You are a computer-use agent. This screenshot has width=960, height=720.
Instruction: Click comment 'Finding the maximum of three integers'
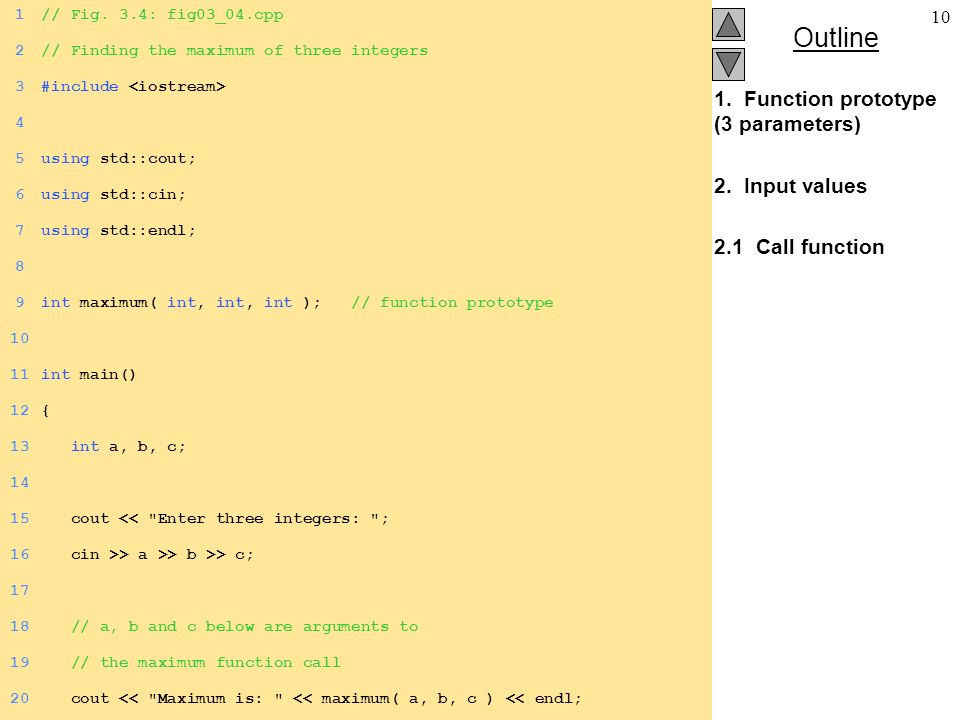tap(234, 50)
